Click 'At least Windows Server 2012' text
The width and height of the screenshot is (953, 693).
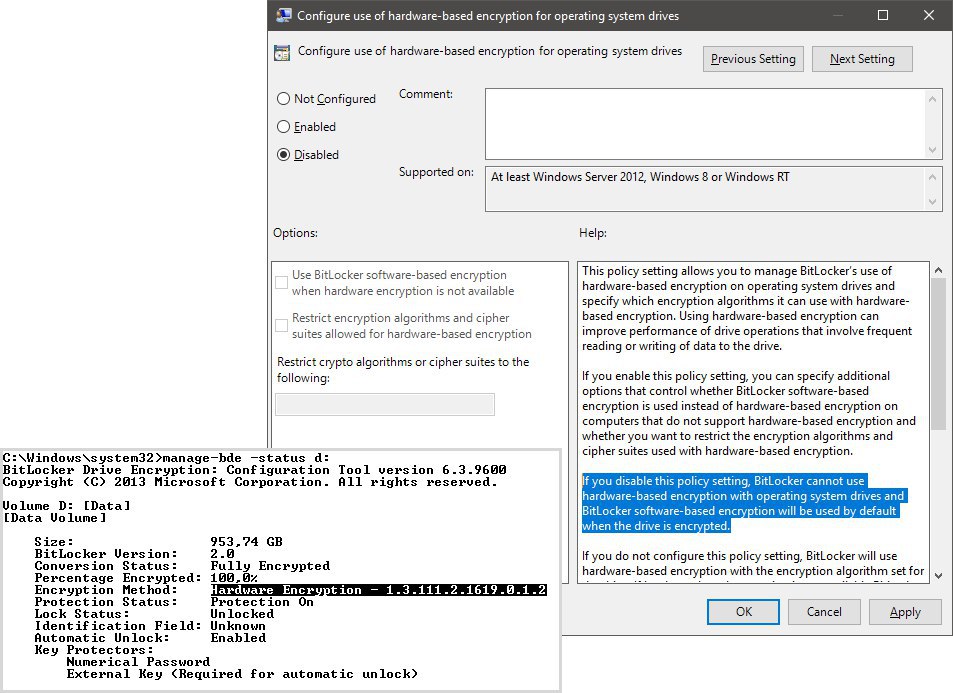tap(640, 177)
